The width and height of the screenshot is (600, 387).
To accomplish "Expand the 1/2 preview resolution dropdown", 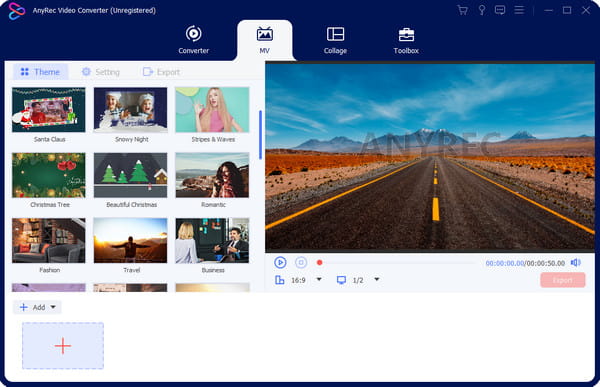I will 377,279.
